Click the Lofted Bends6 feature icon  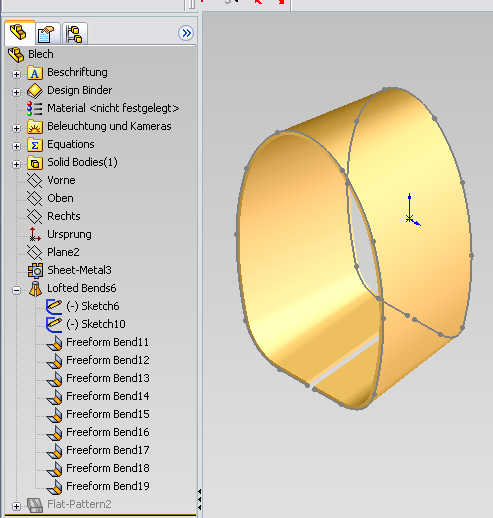(35, 289)
